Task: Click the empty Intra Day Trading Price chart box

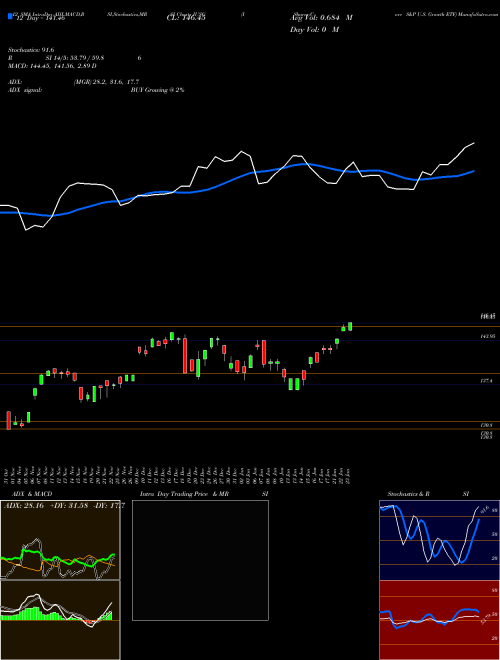Action: (x=200, y=560)
